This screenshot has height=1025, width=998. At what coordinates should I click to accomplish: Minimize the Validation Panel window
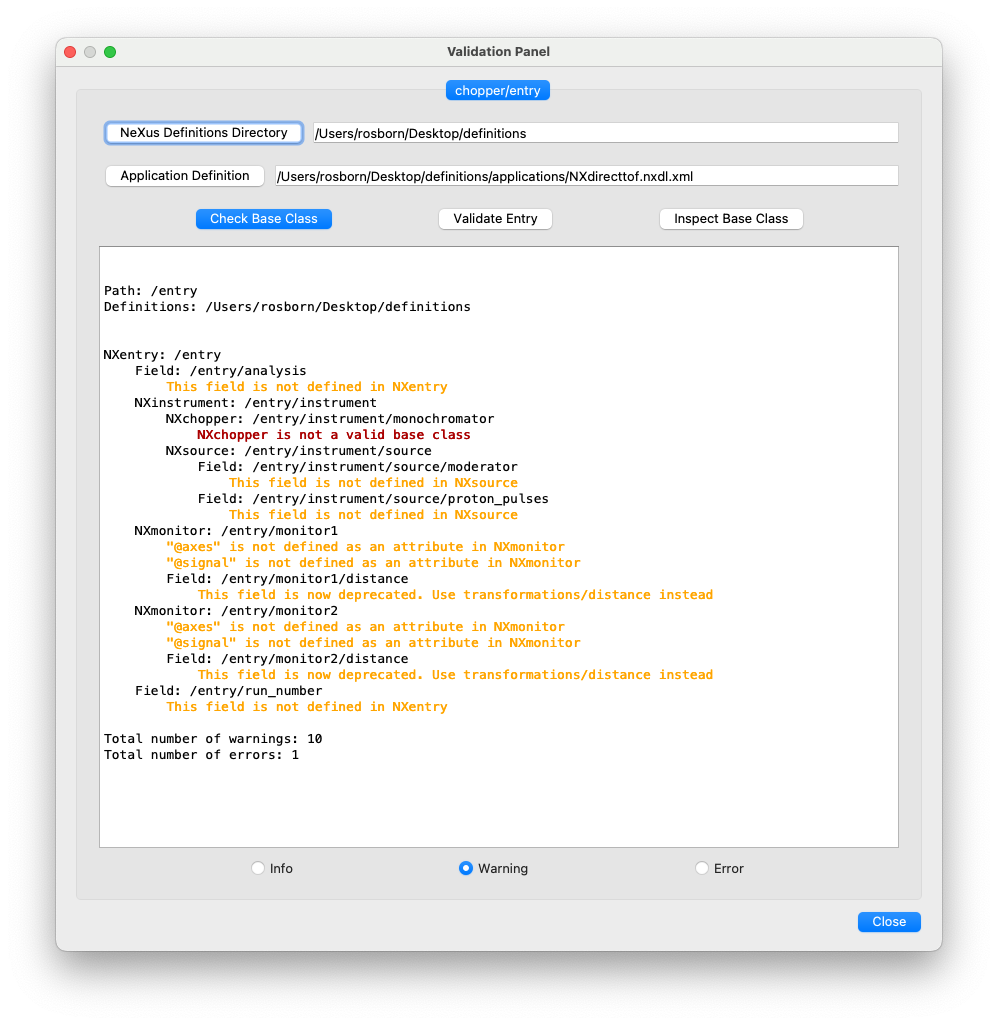pos(90,52)
